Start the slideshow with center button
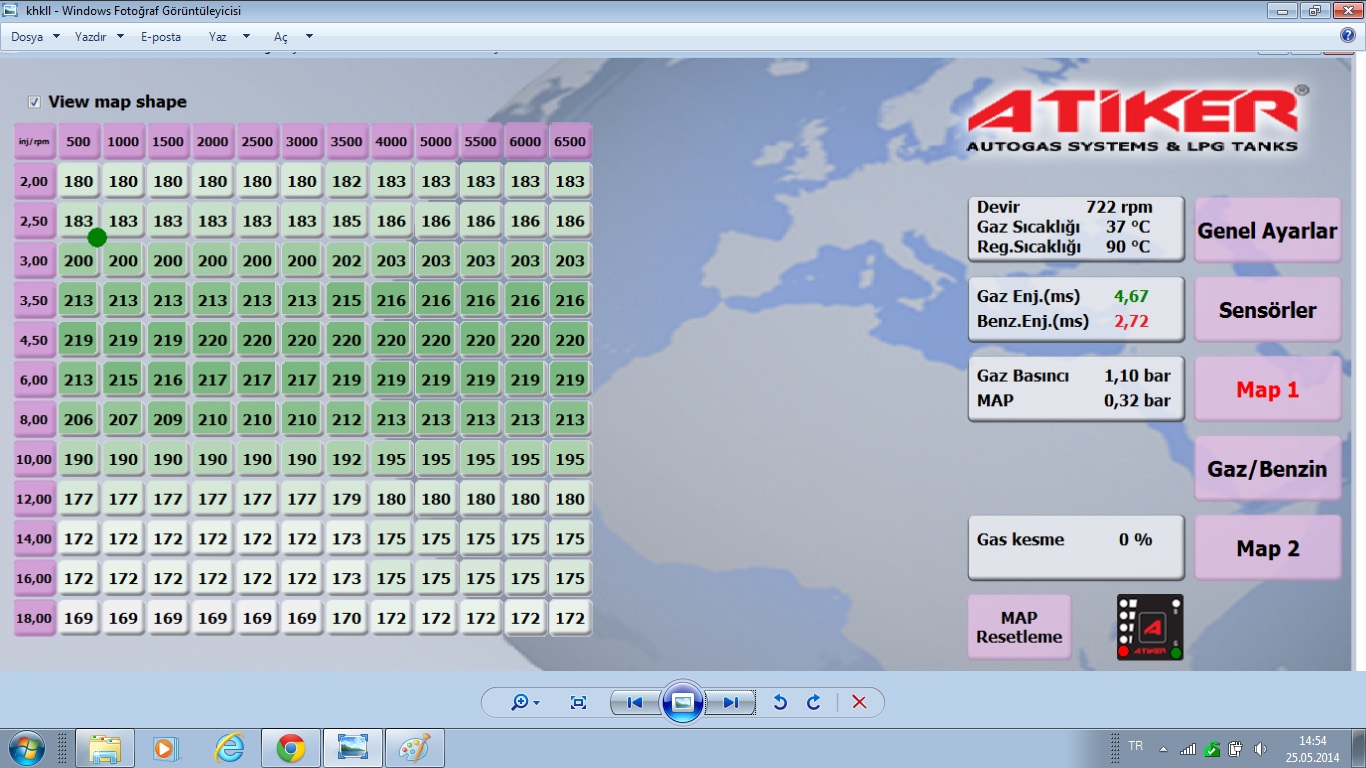The width and height of the screenshot is (1366, 768). coord(682,702)
